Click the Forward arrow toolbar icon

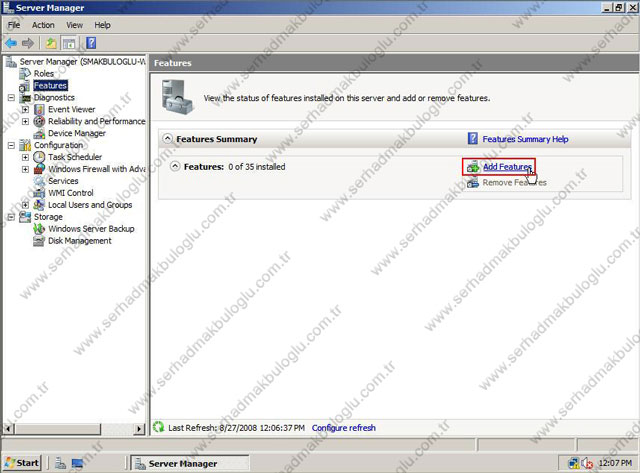tap(28, 43)
